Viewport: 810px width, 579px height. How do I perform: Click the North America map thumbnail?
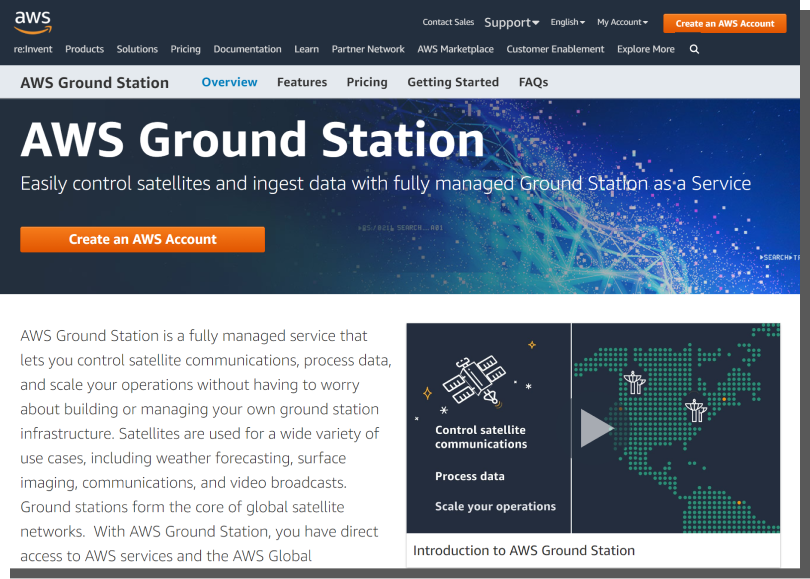[676, 428]
